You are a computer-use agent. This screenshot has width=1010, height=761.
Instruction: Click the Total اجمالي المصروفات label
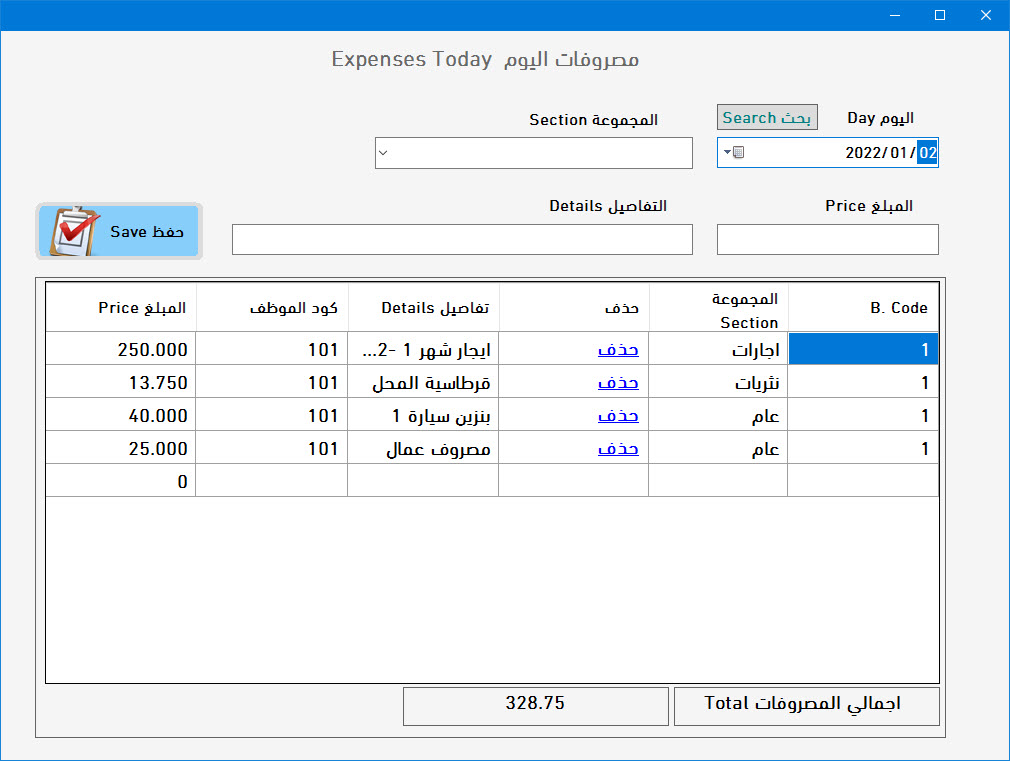[x=806, y=706]
